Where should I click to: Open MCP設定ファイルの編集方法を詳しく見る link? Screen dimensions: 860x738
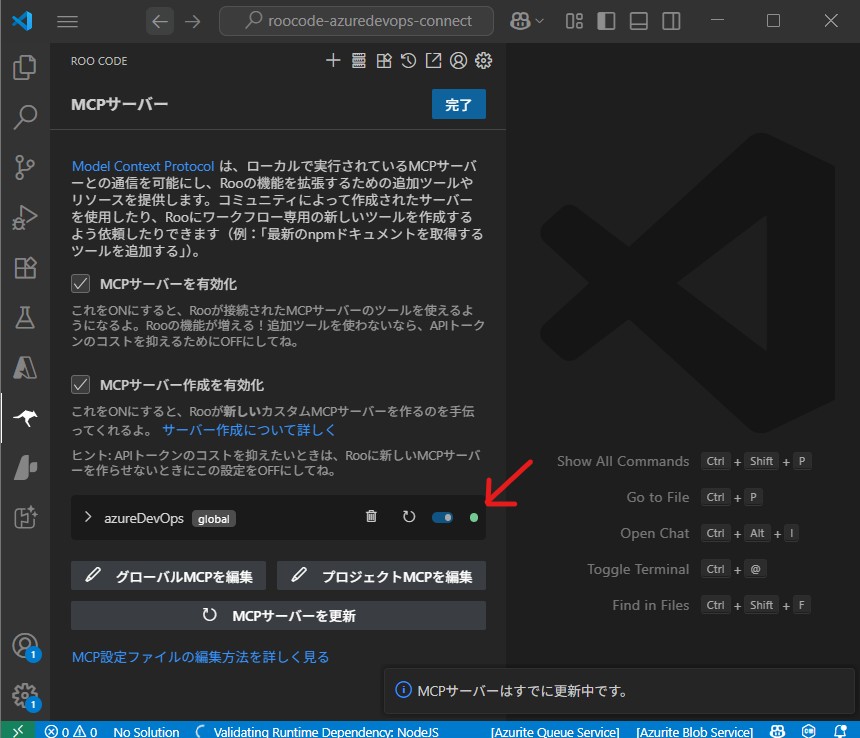point(201,657)
